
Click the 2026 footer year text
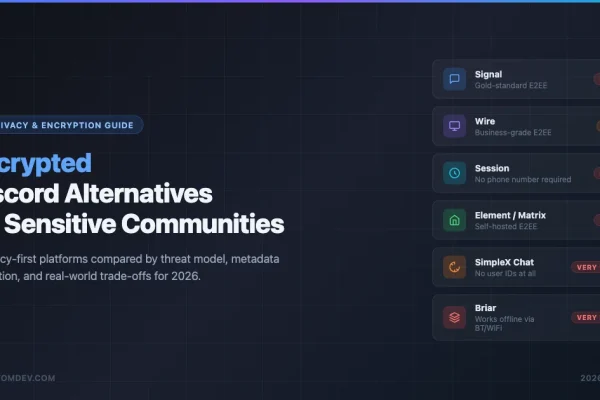coord(590,378)
